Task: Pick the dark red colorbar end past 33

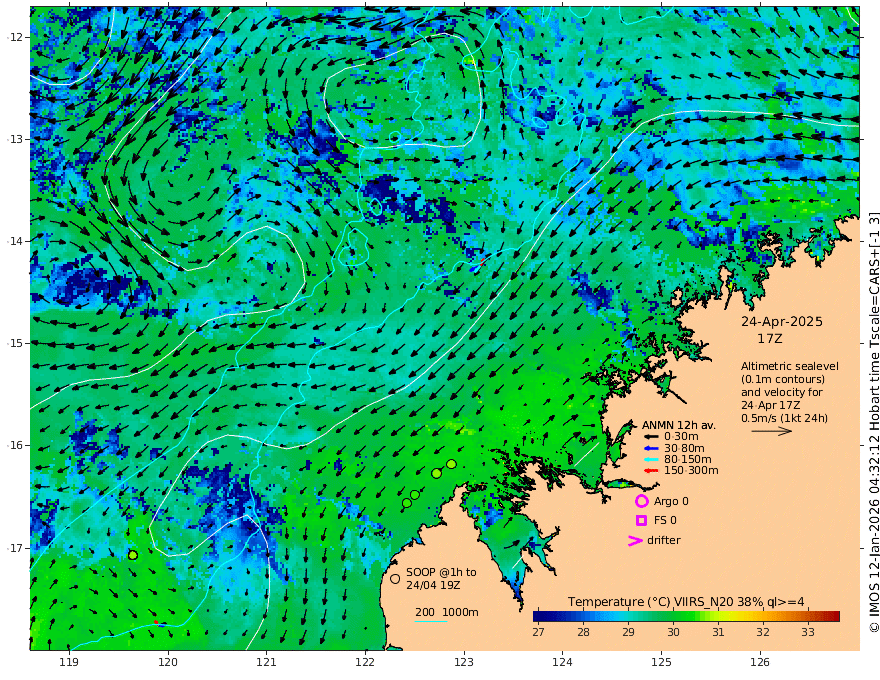Action: pos(834,617)
